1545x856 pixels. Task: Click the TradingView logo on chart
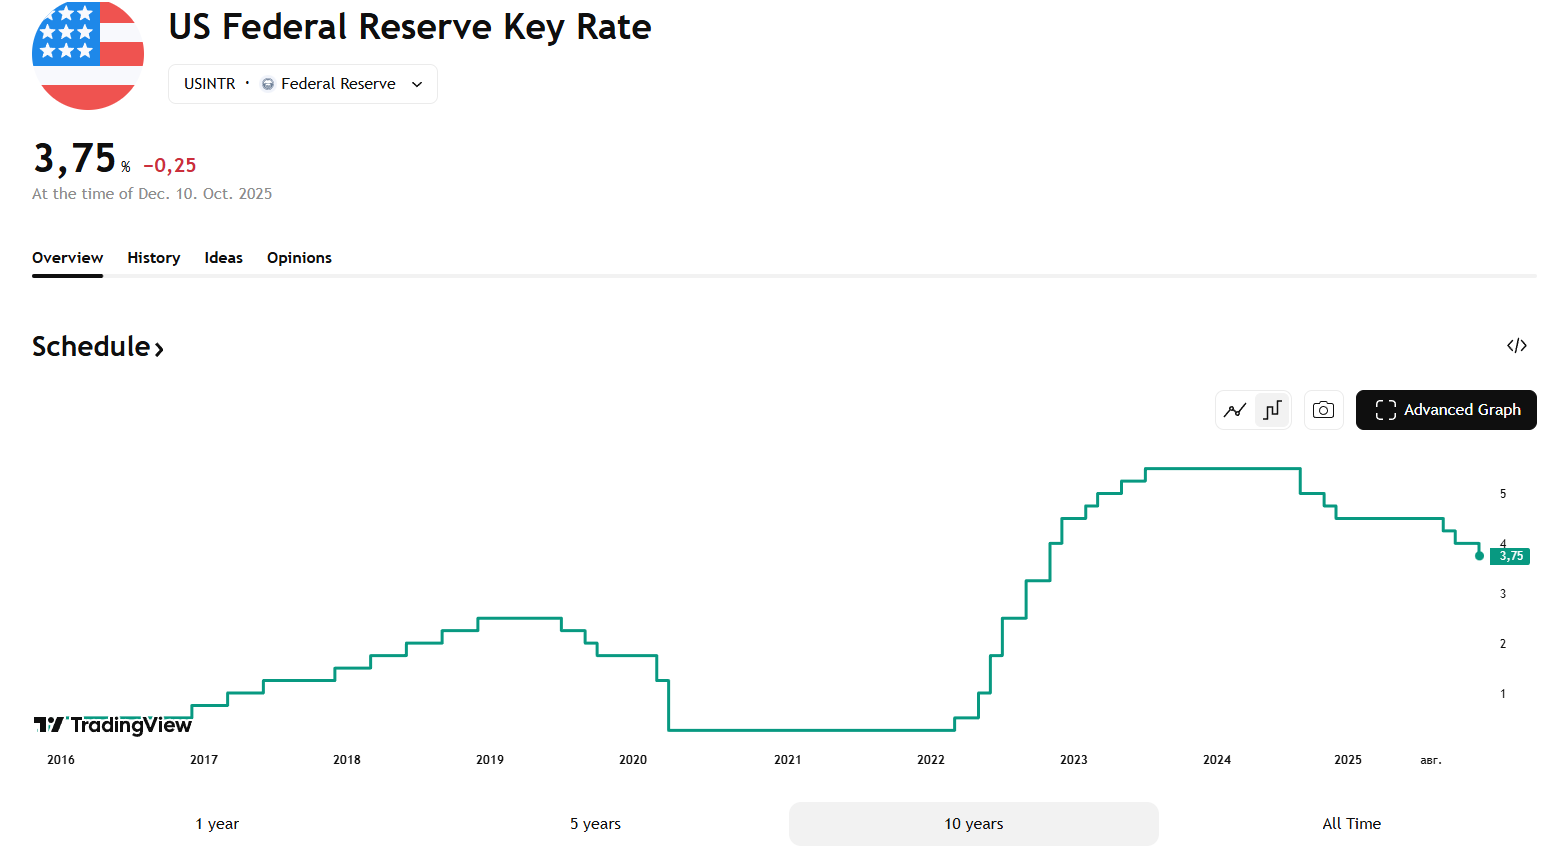click(112, 725)
